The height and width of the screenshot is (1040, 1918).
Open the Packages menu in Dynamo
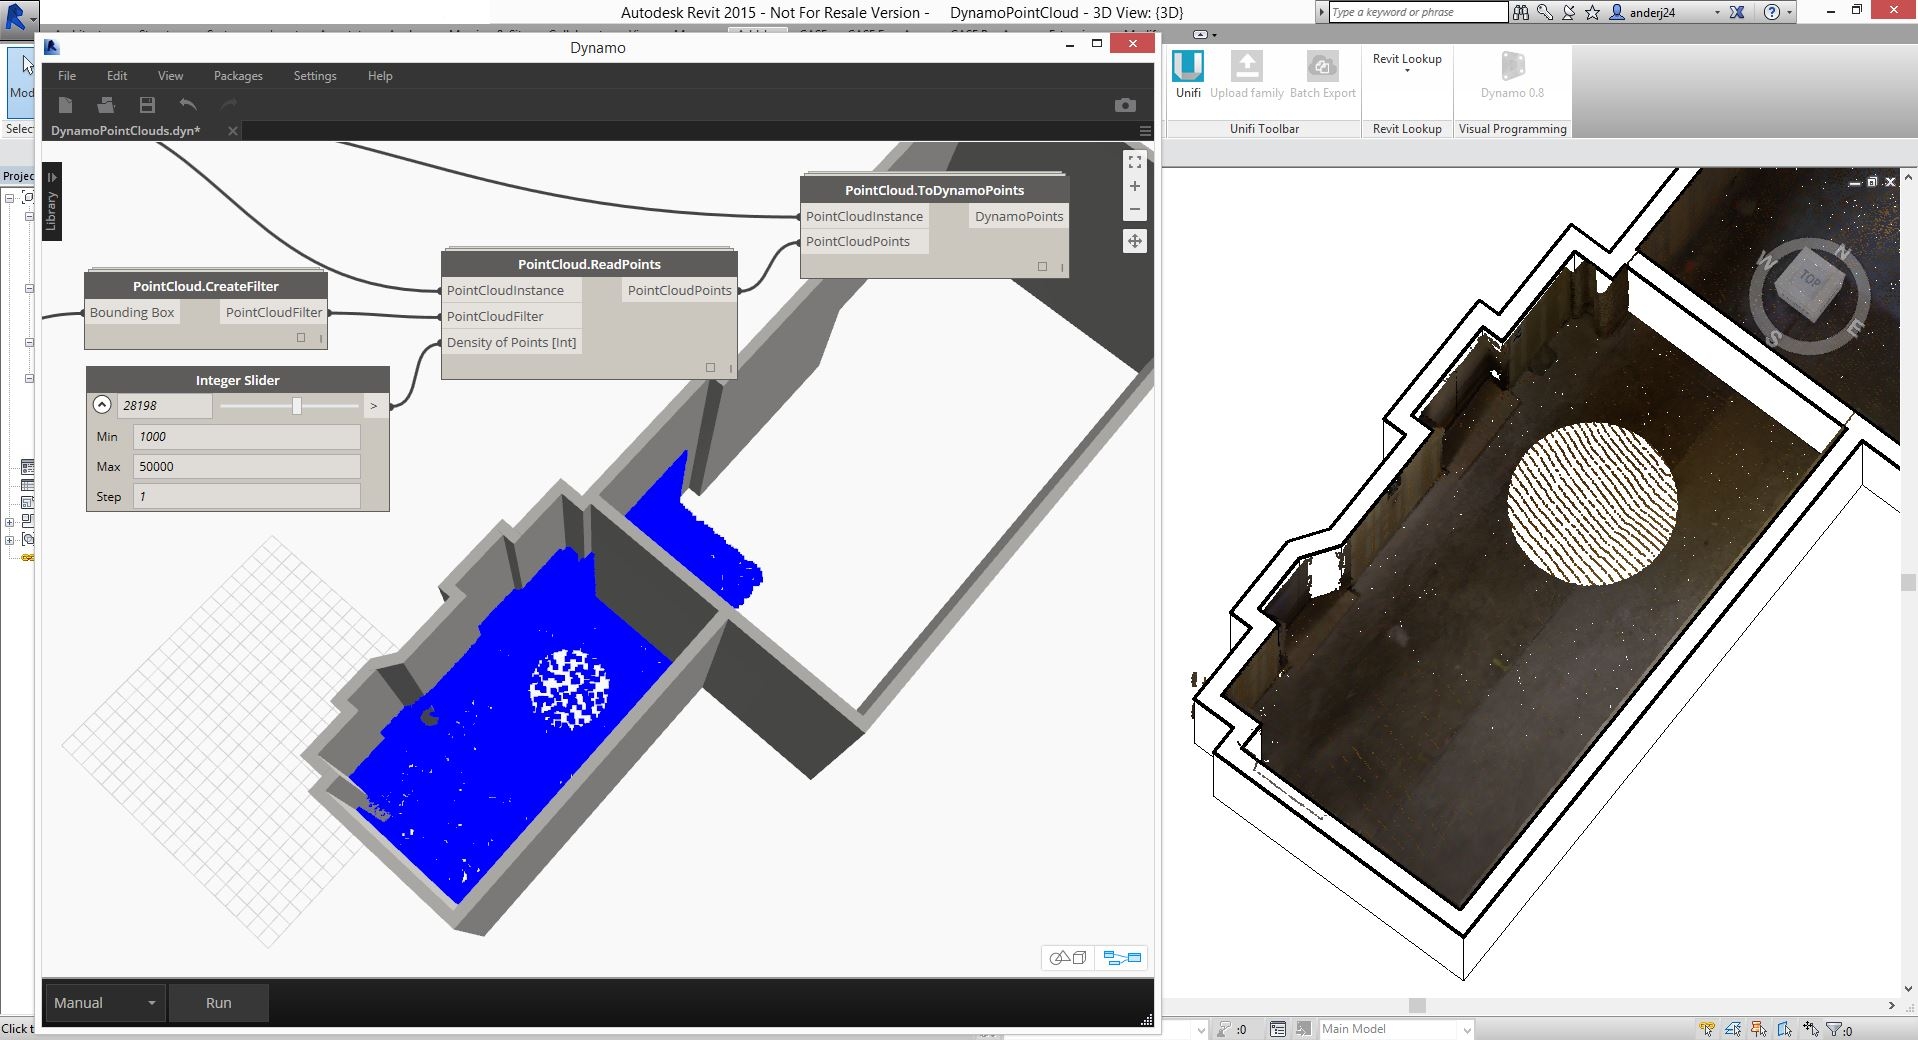pos(238,76)
